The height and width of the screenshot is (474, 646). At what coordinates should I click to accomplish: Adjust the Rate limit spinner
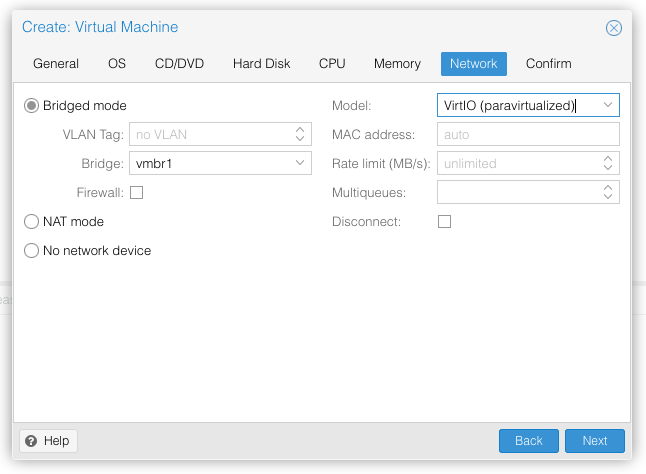[x=608, y=163]
